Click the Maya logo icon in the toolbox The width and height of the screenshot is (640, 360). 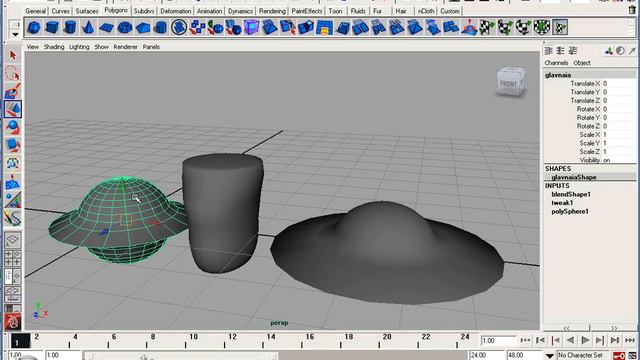coord(13,322)
